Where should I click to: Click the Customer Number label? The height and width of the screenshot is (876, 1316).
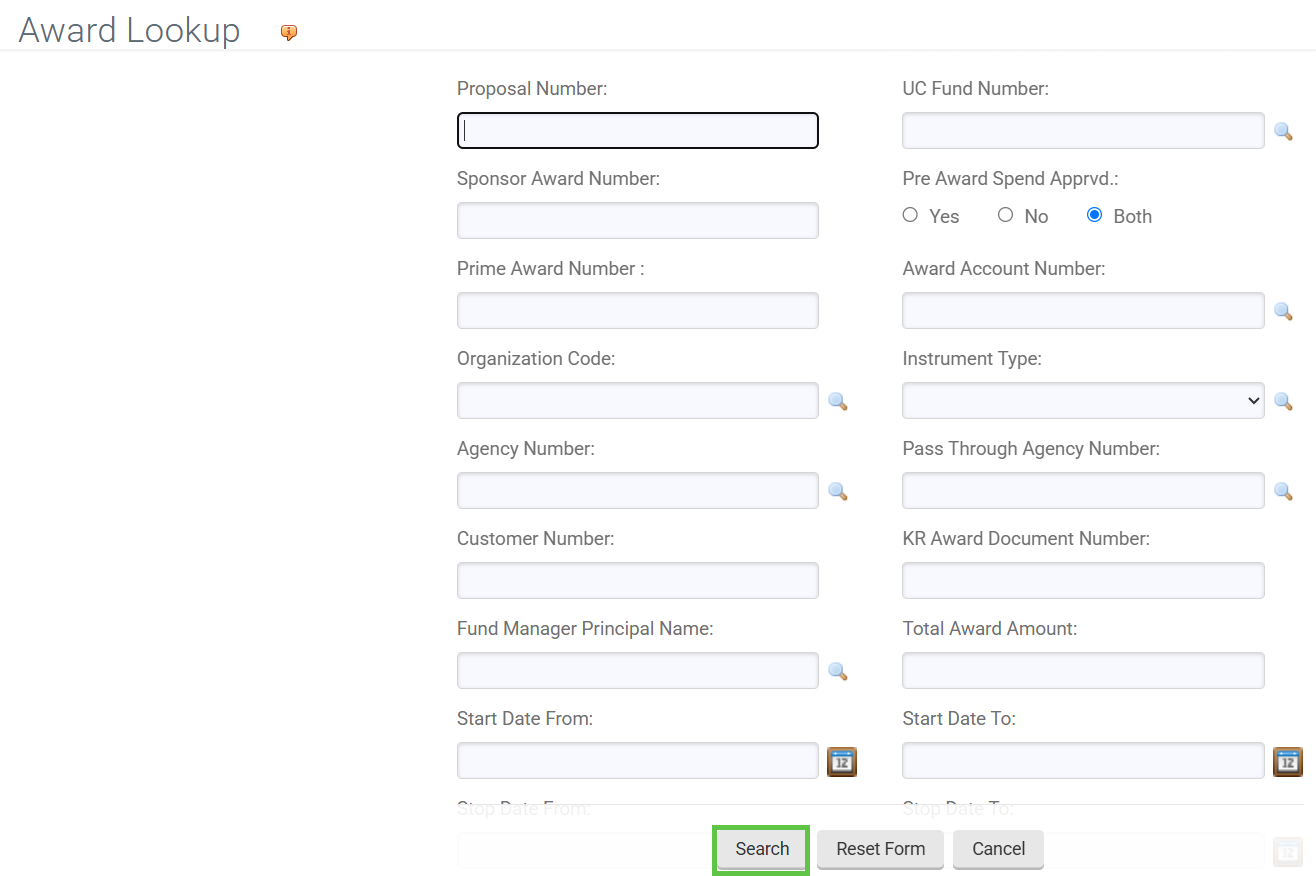[536, 539]
